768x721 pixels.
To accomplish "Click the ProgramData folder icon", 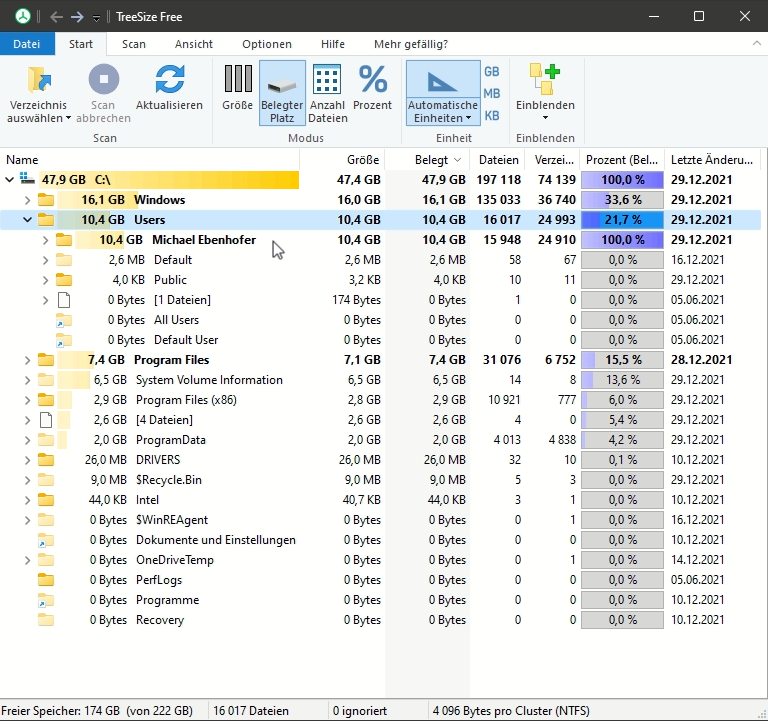I will (x=46, y=440).
